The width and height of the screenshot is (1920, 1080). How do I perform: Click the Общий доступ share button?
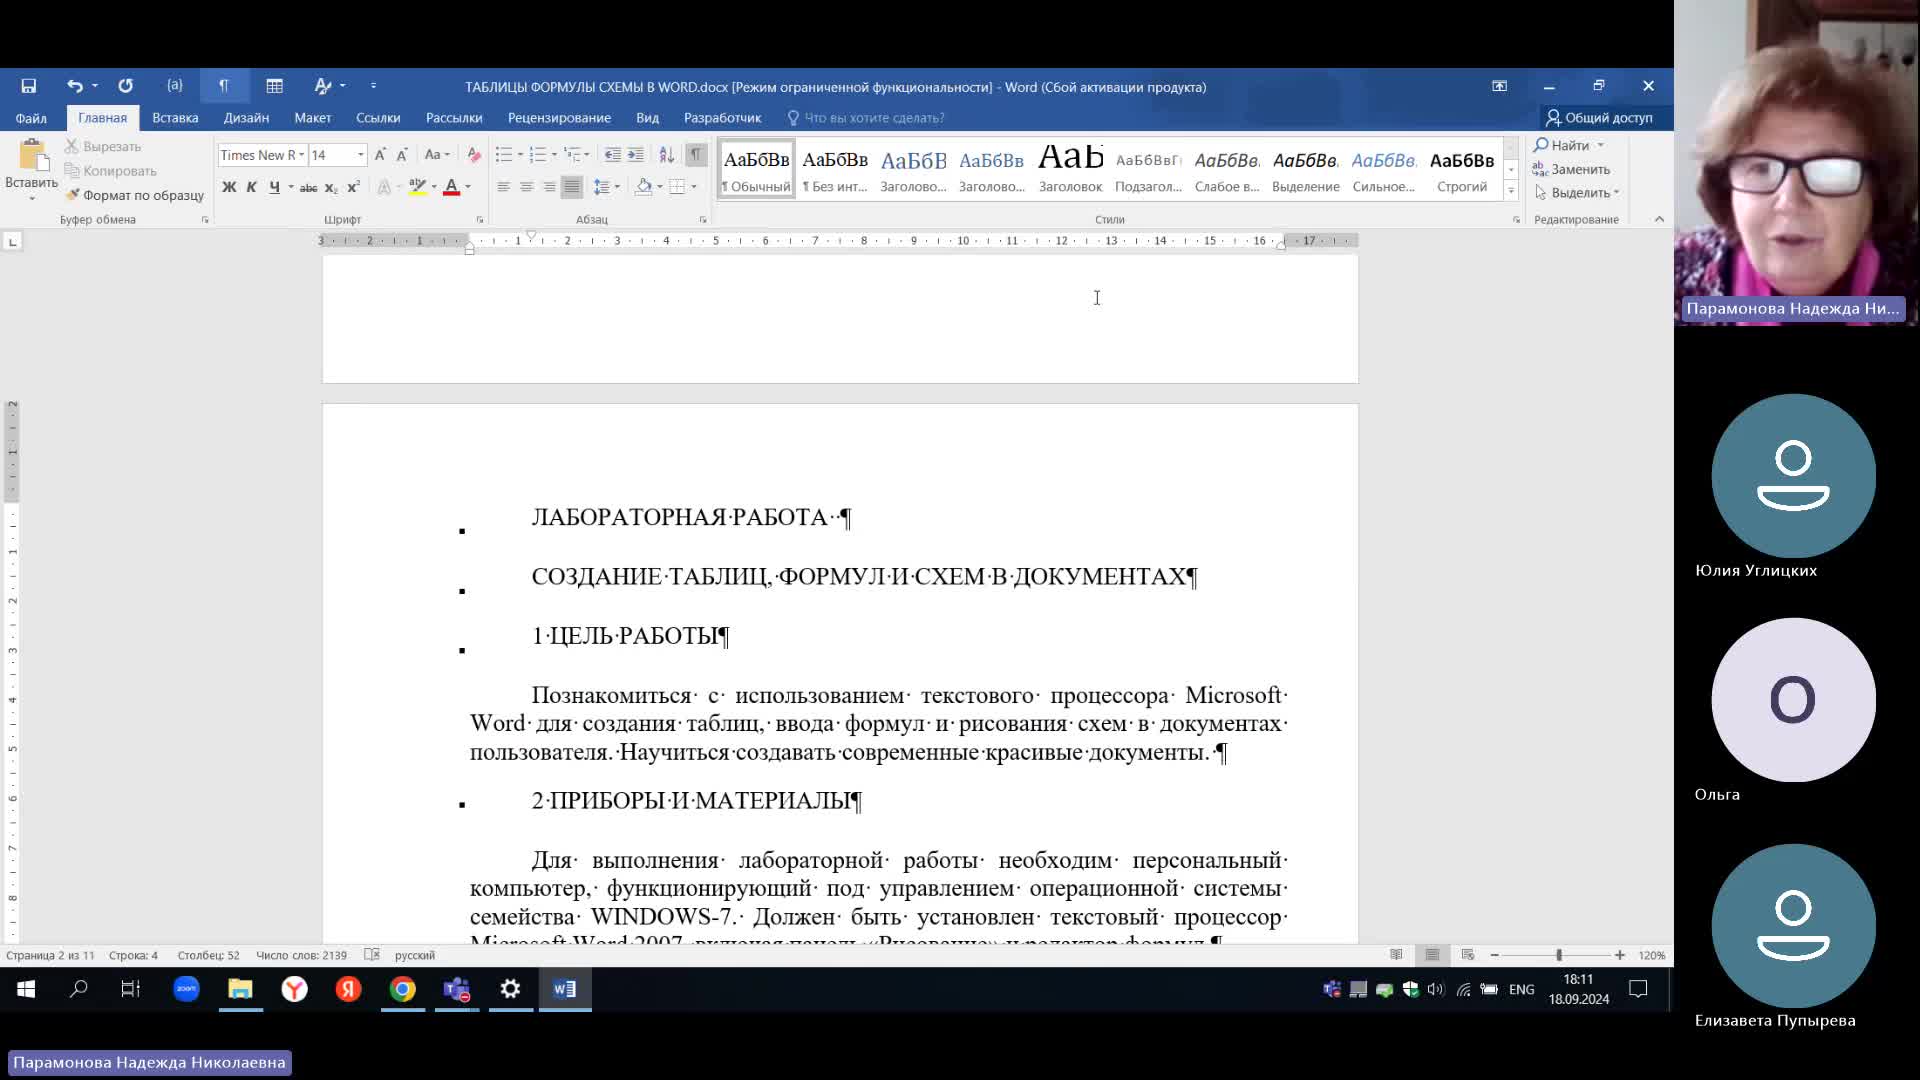(x=1599, y=118)
